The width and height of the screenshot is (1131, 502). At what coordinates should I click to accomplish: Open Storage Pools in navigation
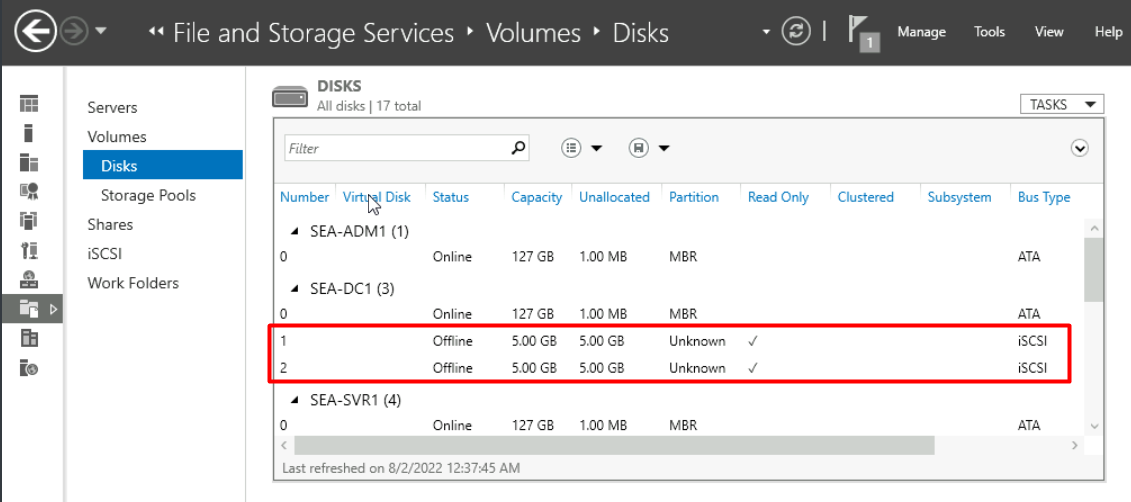(x=148, y=195)
